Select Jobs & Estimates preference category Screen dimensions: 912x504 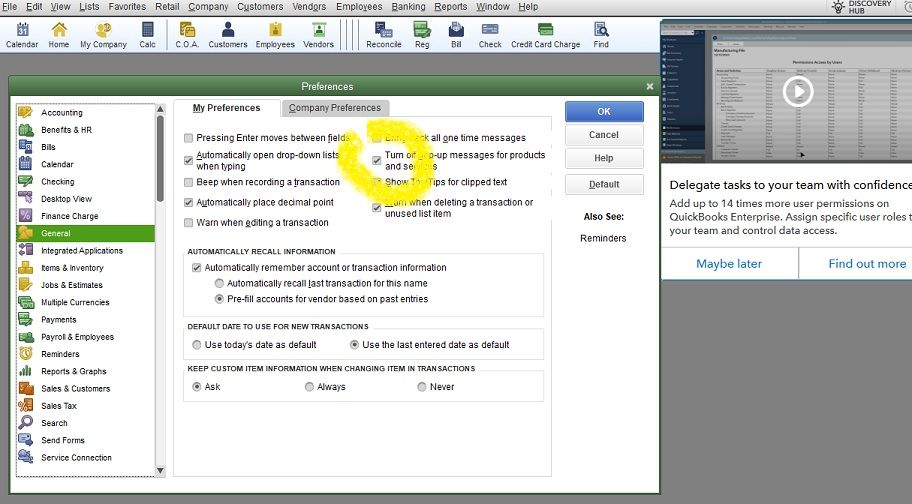pyautogui.click(x=86, y=285)
